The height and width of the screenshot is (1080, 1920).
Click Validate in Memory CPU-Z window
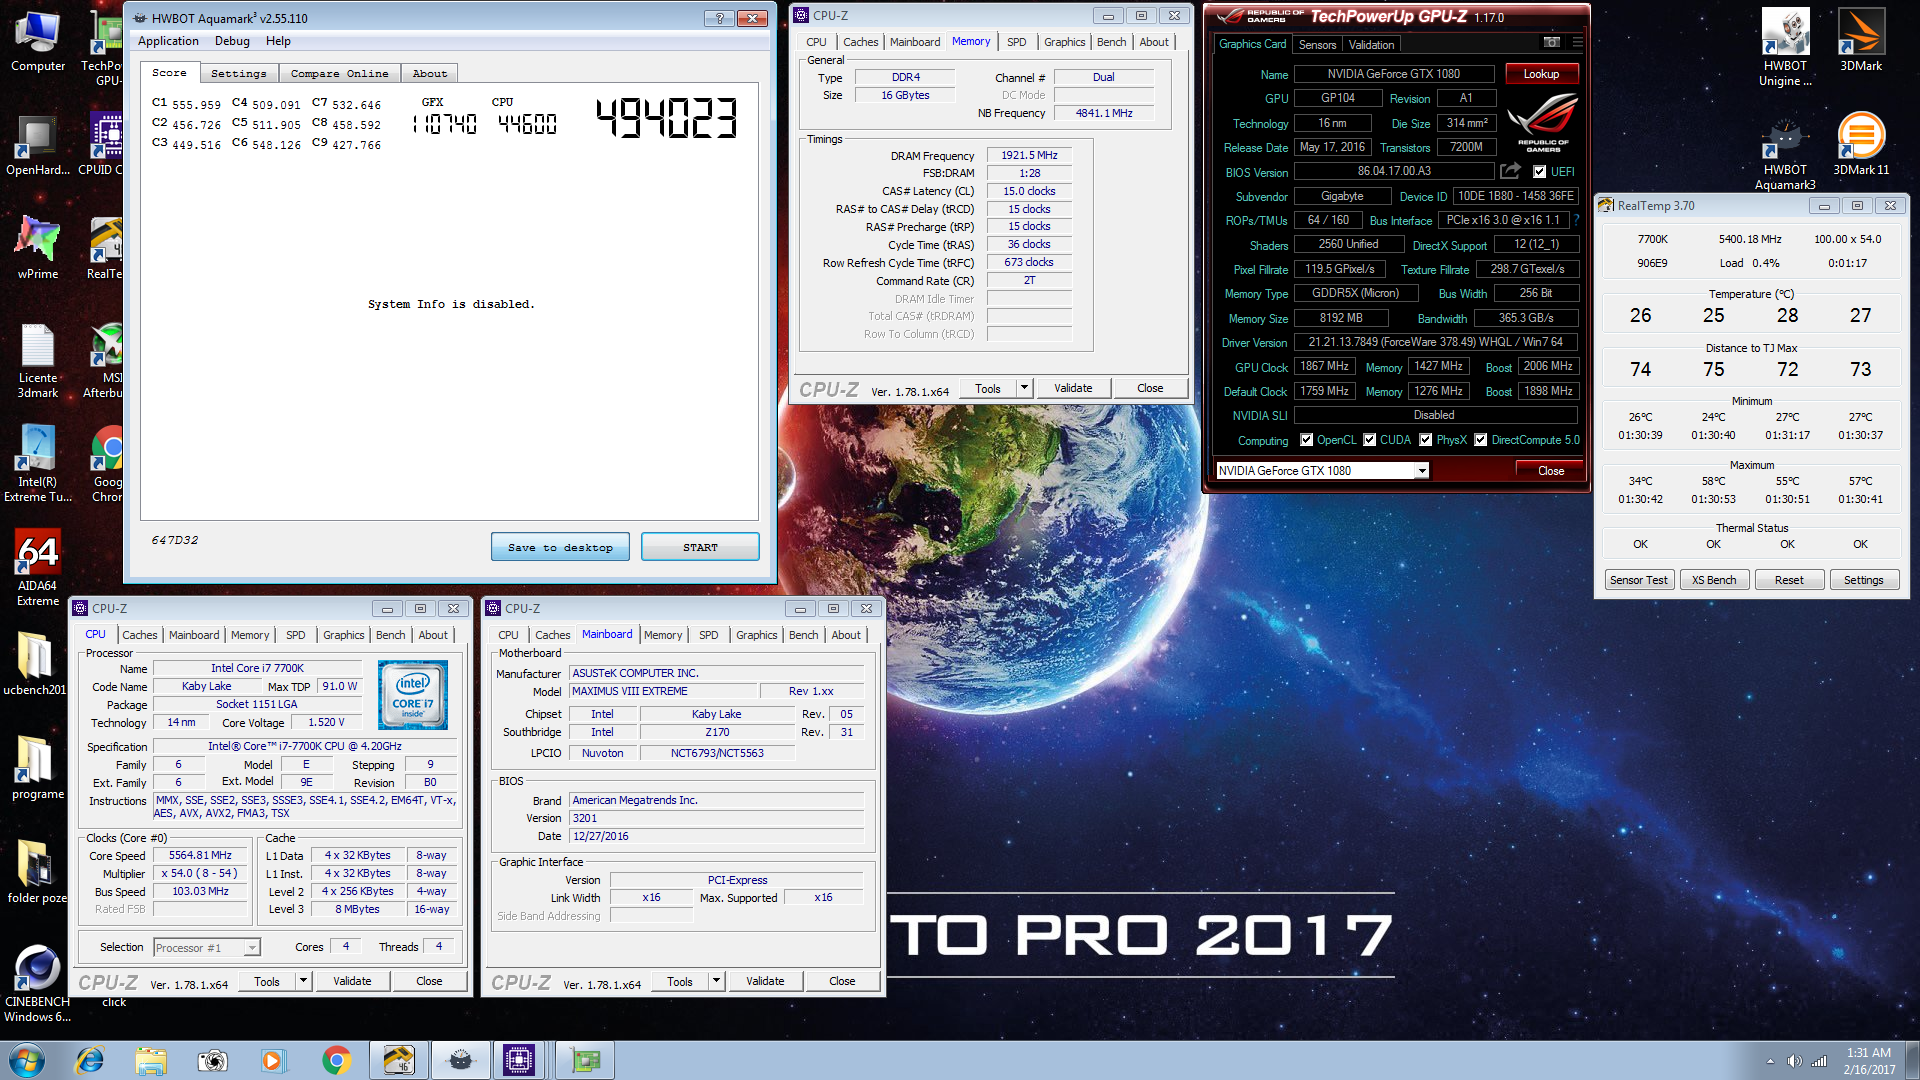pyautogui.click(x=1073, y=388)
